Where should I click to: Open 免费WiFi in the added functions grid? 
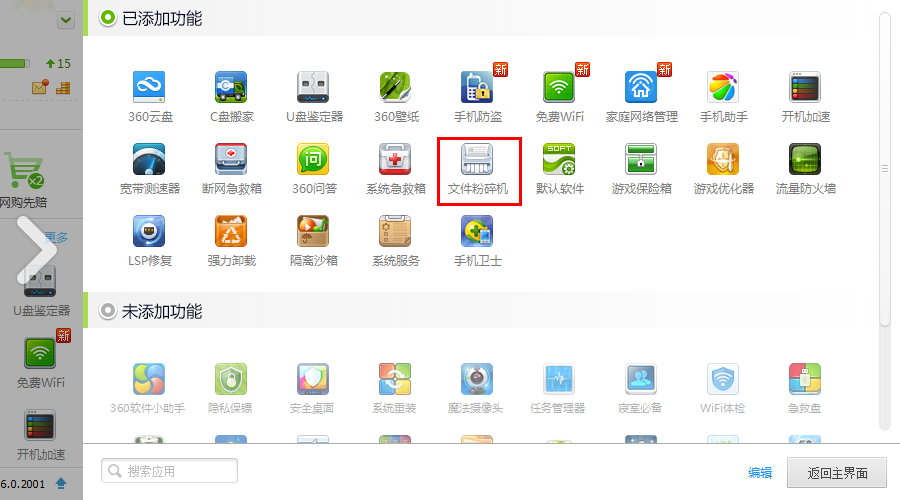click(560, 96)
